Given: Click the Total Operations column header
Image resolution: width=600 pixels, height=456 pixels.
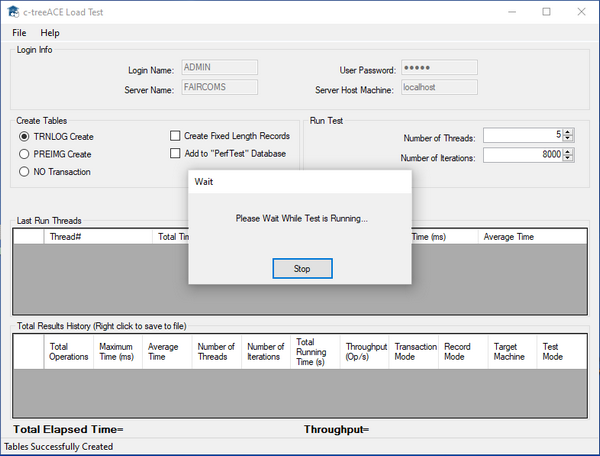Looking at the screenshot, I should 69,352.
